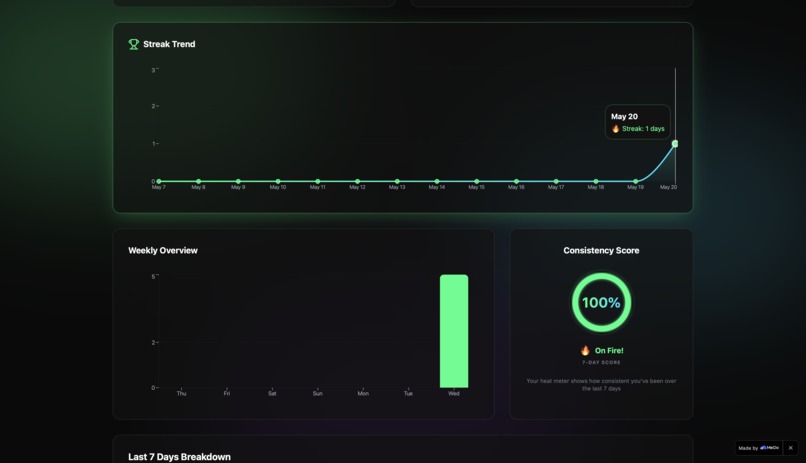Screen dimensions: 806x463
Task: Click the 3 value on Streak Trend y-axis
Action: click(153, 70)
